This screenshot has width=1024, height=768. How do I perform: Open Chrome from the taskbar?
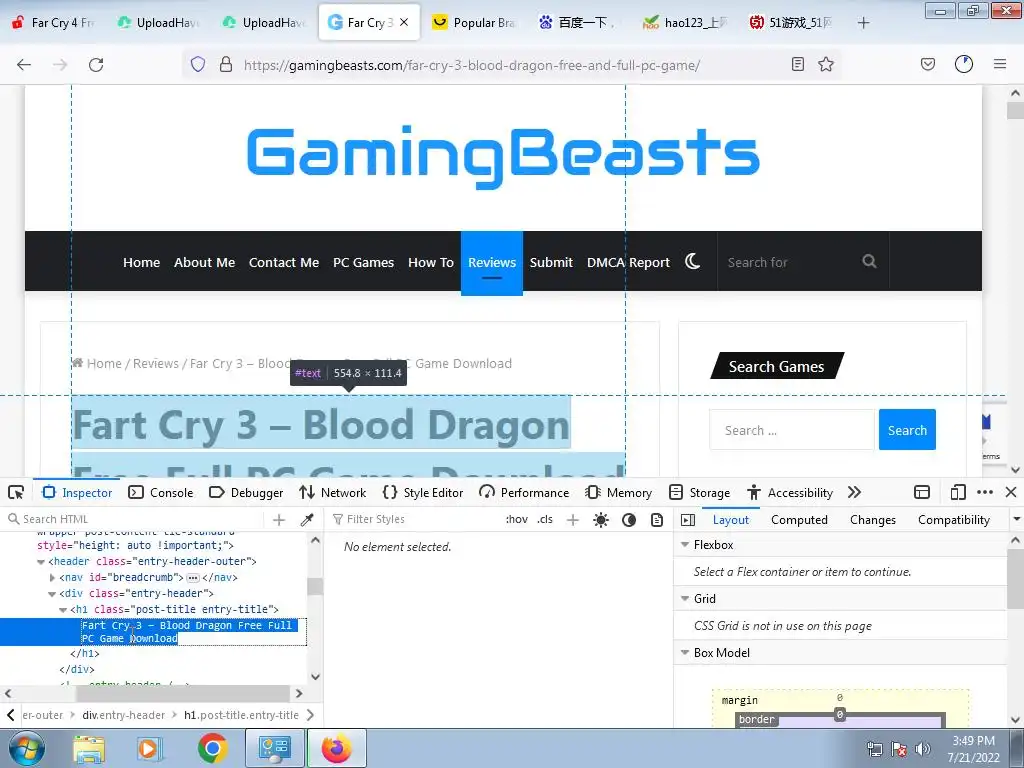click(x=212, y=748)
